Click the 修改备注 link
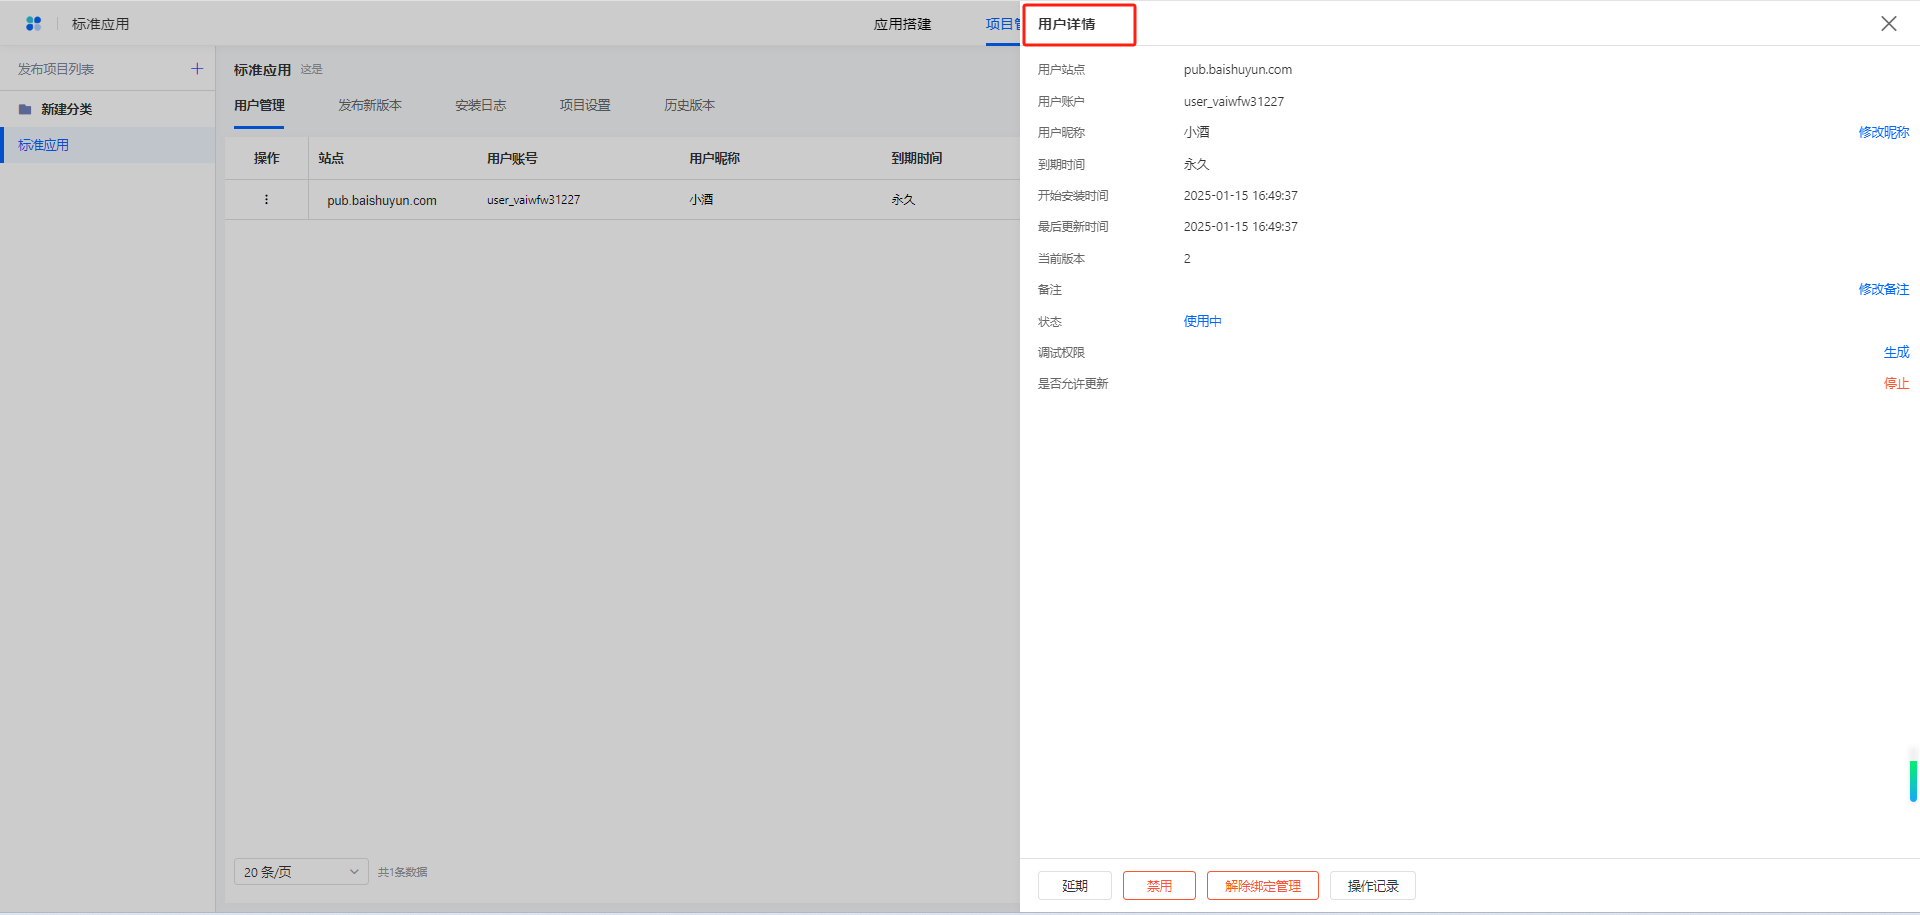The image size is (1920, 915). click(1883, 289)
